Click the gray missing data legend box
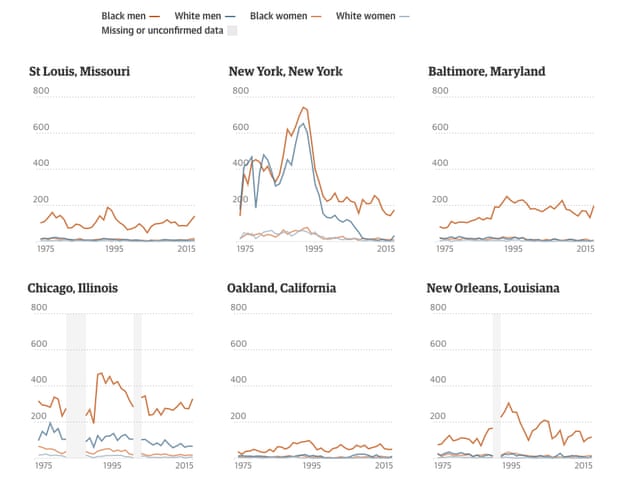The image size is (620, 485). [x=232, y=31]
